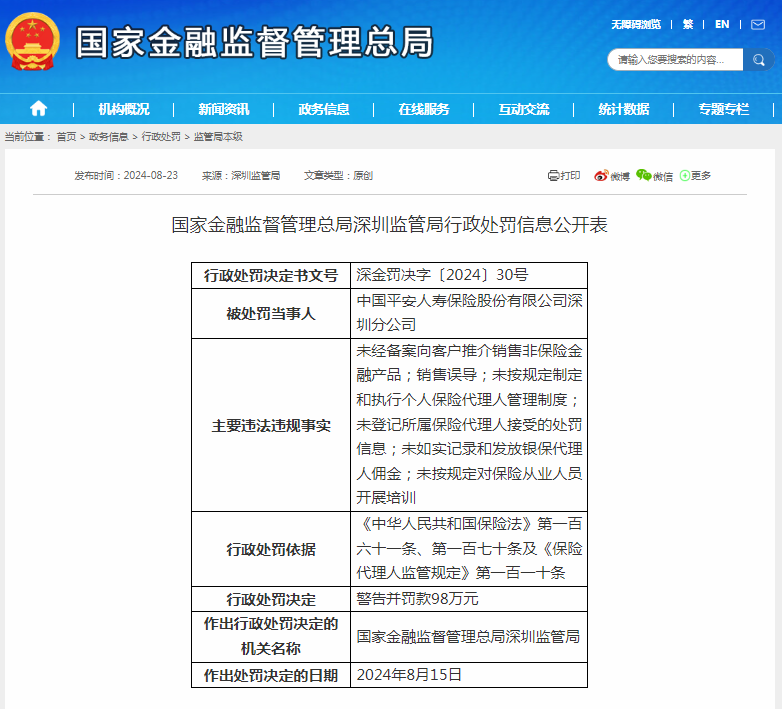Select the legal basis 保险法 cell

(469, 548)
